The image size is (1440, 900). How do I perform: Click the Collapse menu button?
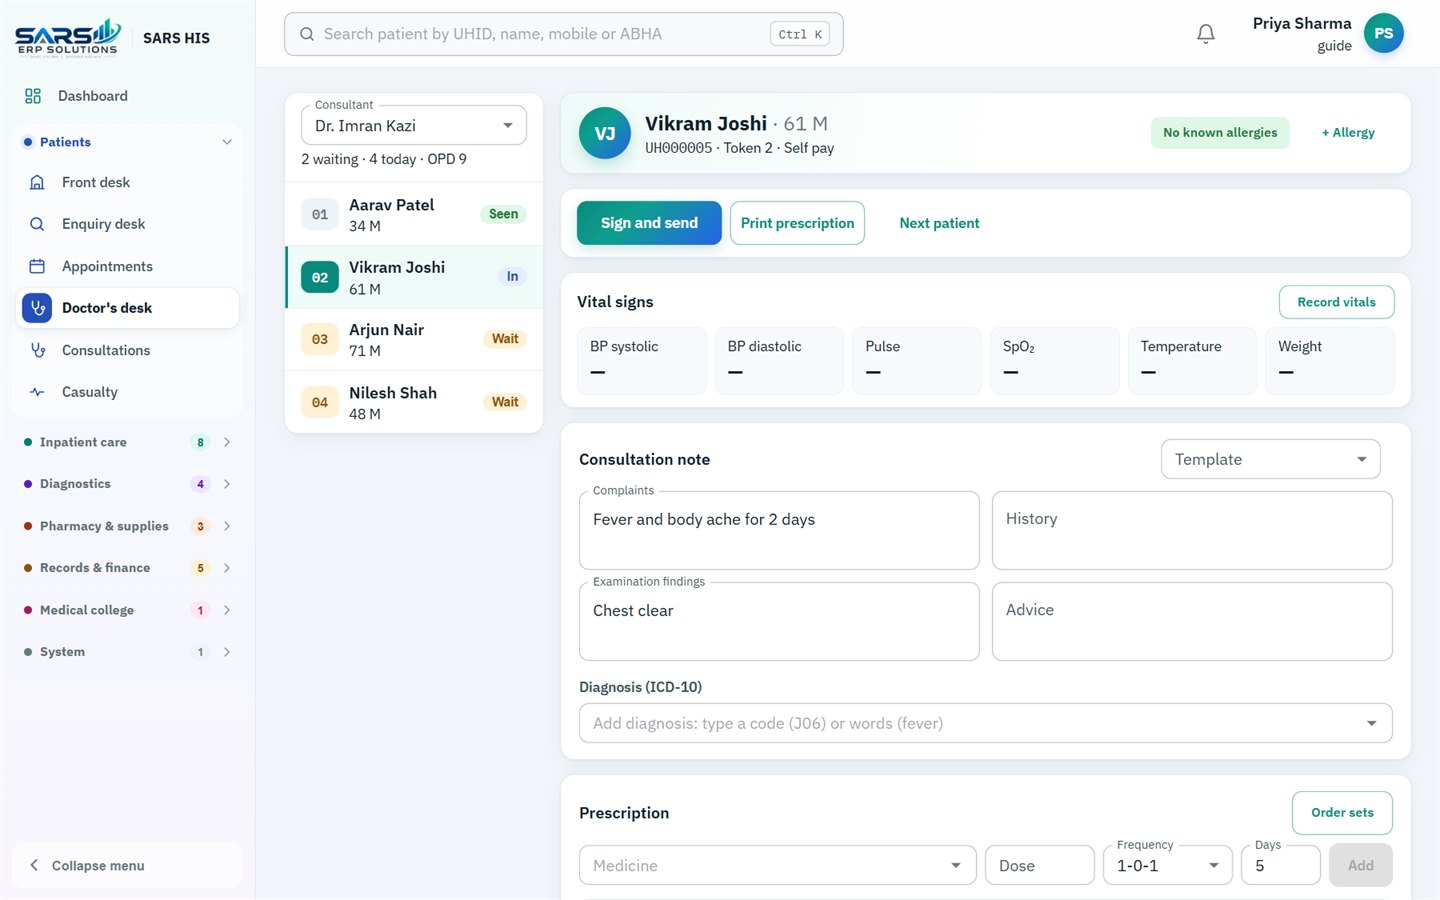pyautogui.click(x=127, y=865)
